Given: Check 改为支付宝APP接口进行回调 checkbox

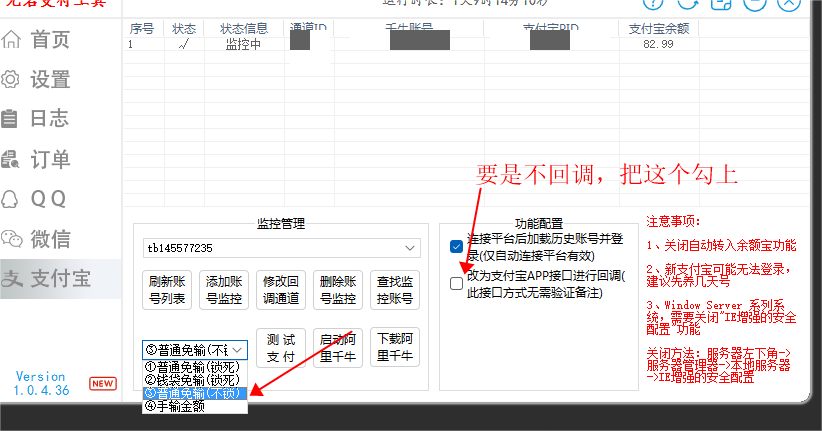Looking at the screenshot, I should coord(456,284).
